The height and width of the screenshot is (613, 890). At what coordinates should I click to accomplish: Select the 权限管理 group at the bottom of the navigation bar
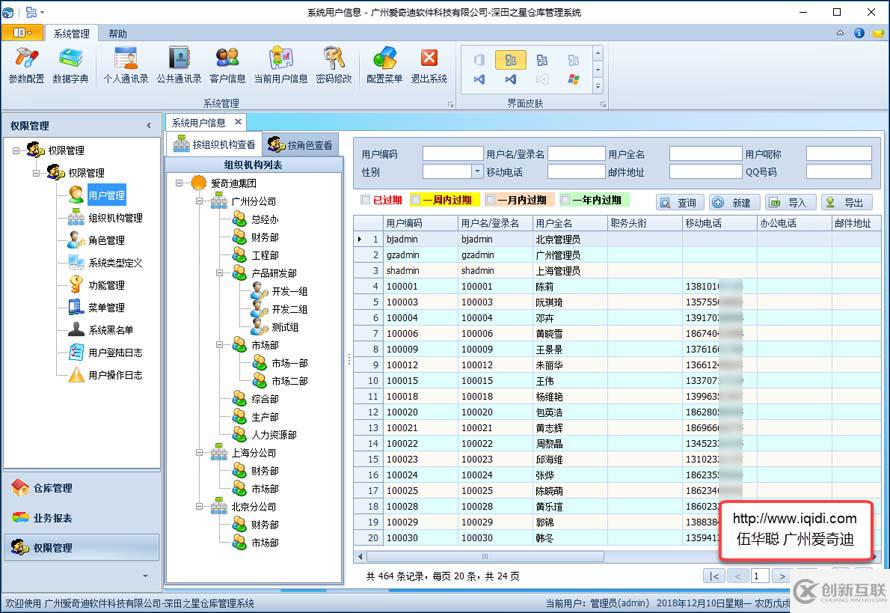point(82,548)
